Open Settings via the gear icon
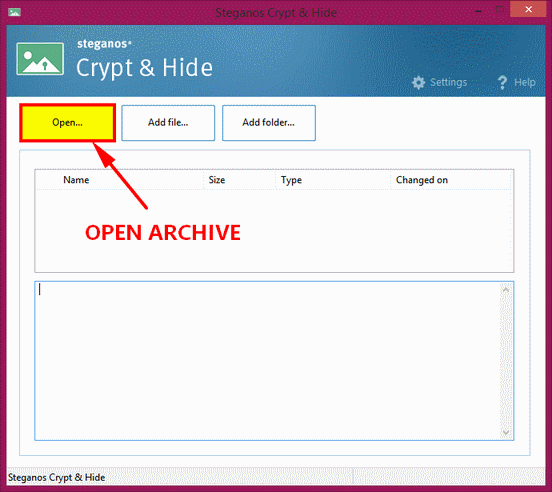Image resolution: width=552 pixels, height=492 pixels. click(x=418, y=82)
